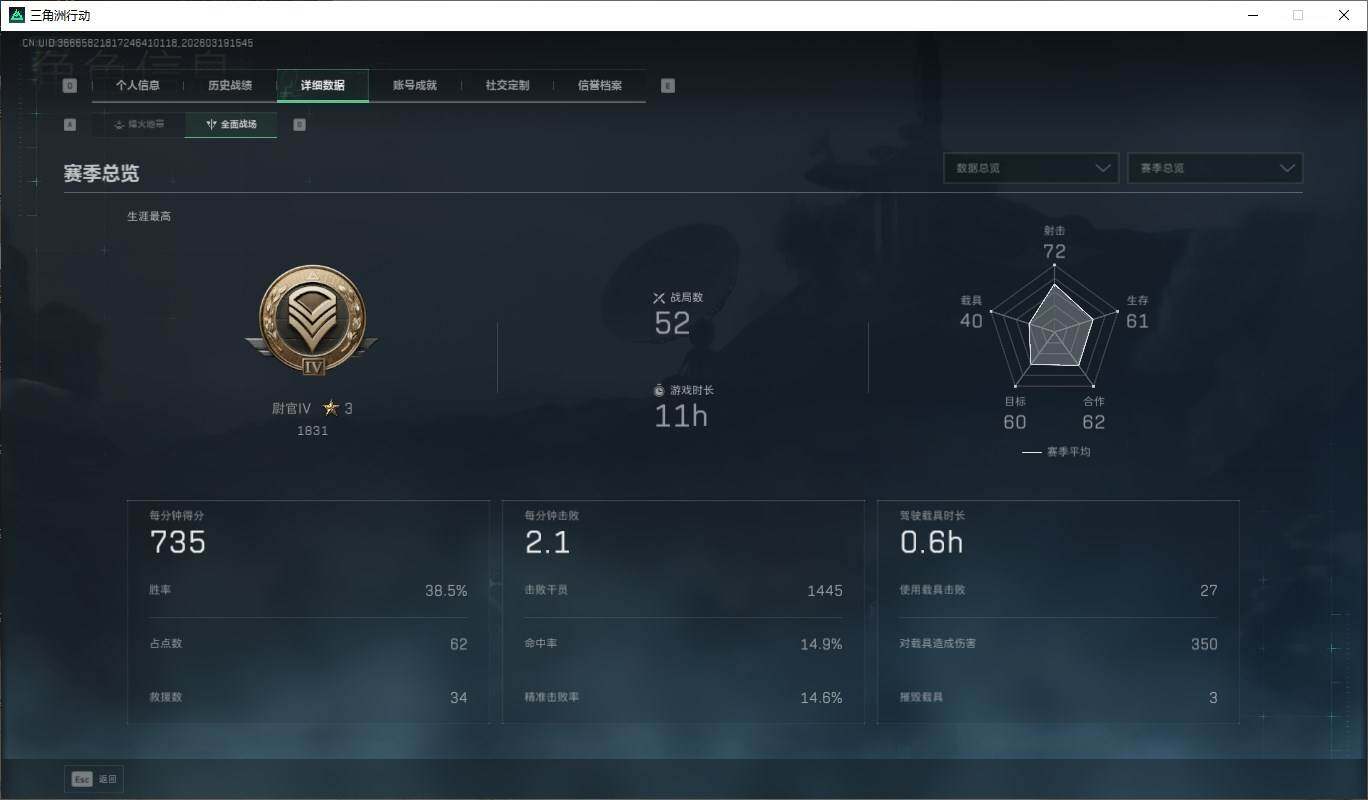Click the 驾驶载具时长 value 0.6h

coord(932,542)
